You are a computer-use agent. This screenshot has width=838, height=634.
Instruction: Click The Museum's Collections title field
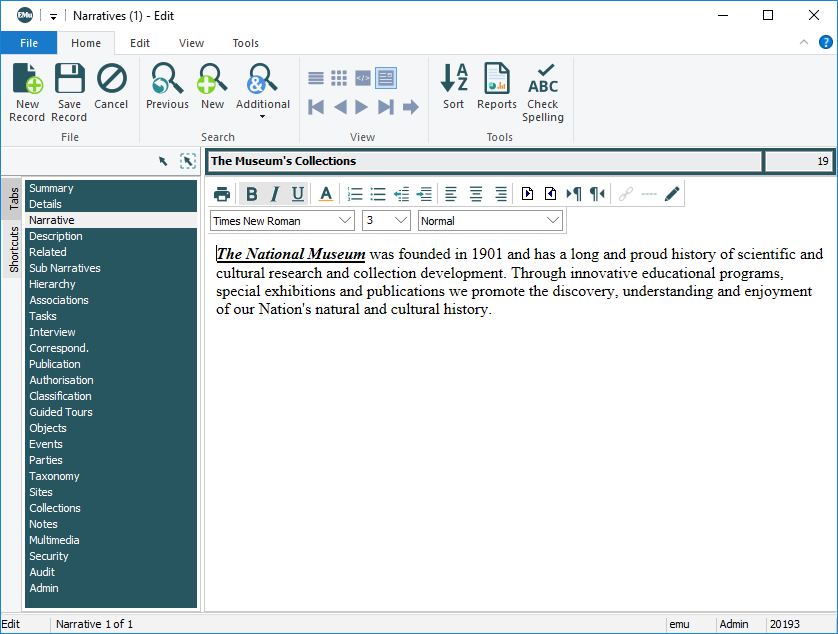484,161
